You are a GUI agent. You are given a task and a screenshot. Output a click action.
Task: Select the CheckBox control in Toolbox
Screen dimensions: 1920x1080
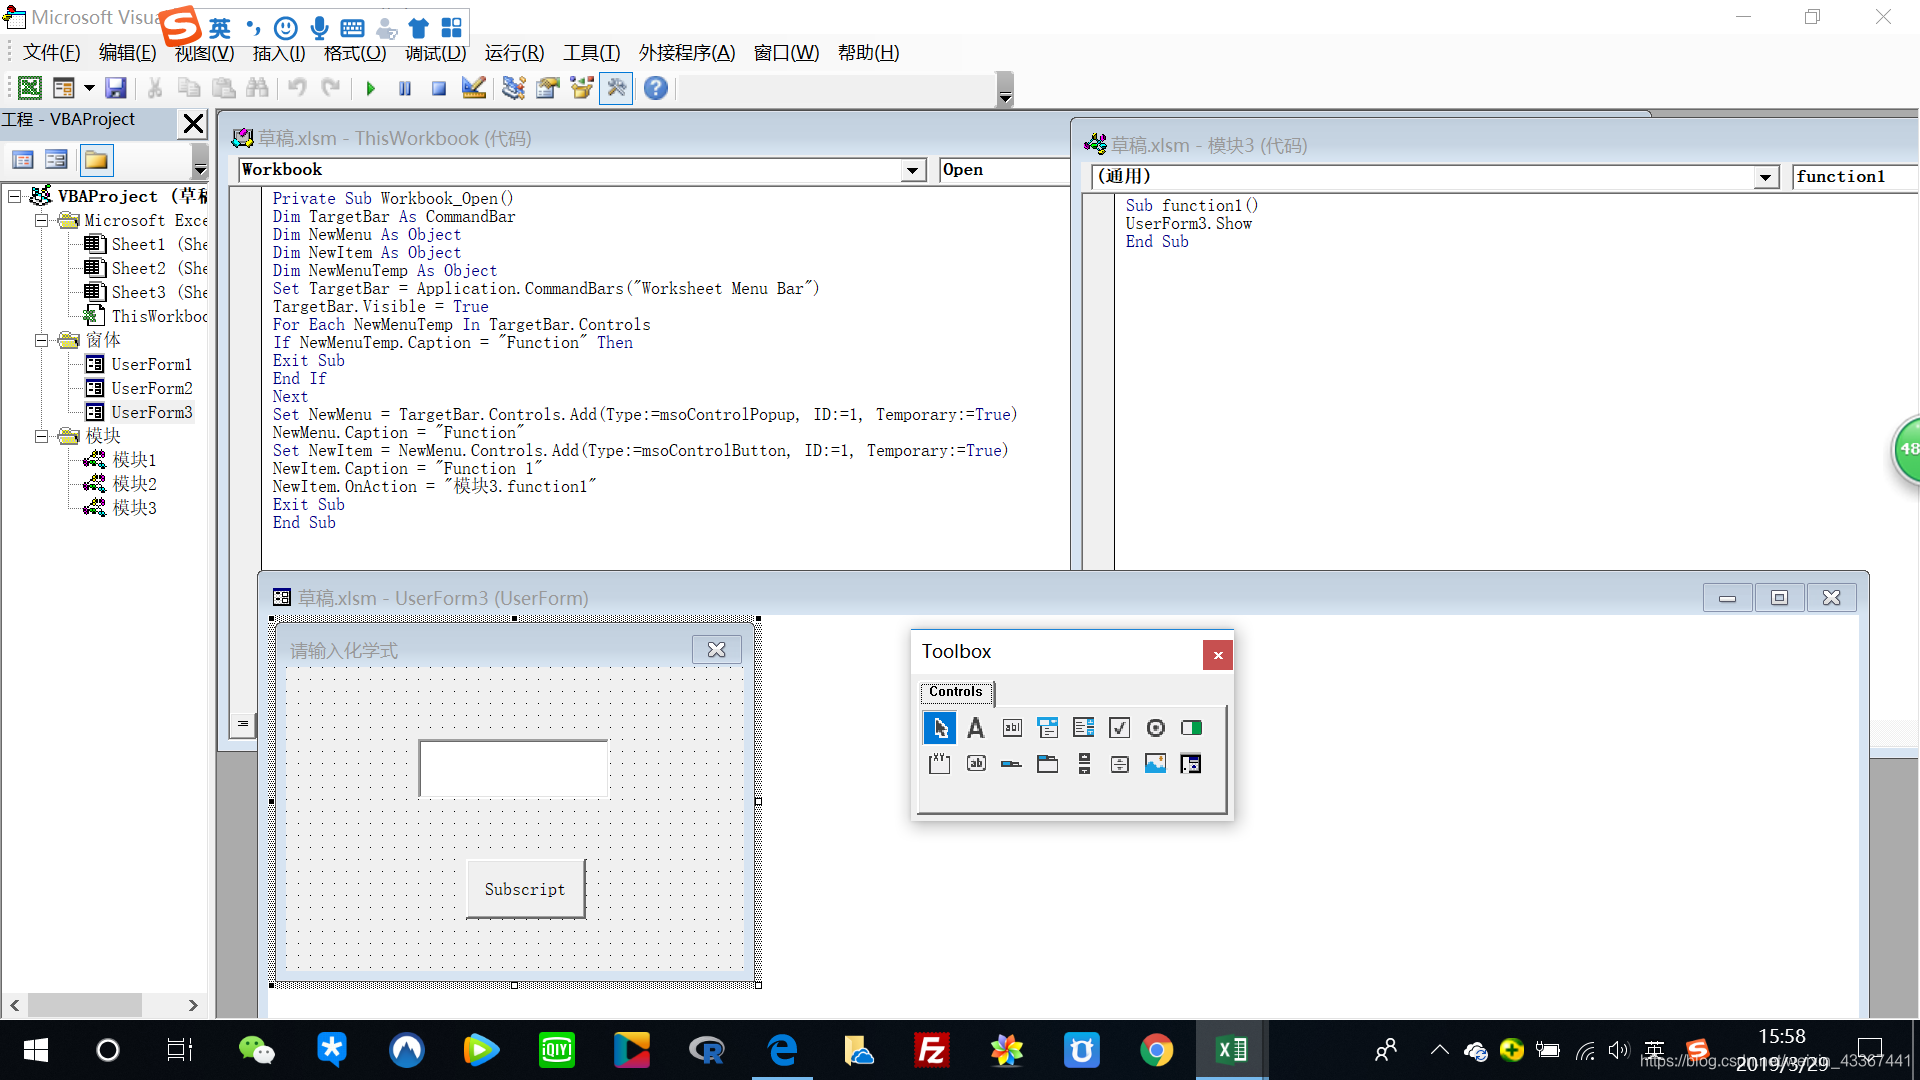(1119, 728)
